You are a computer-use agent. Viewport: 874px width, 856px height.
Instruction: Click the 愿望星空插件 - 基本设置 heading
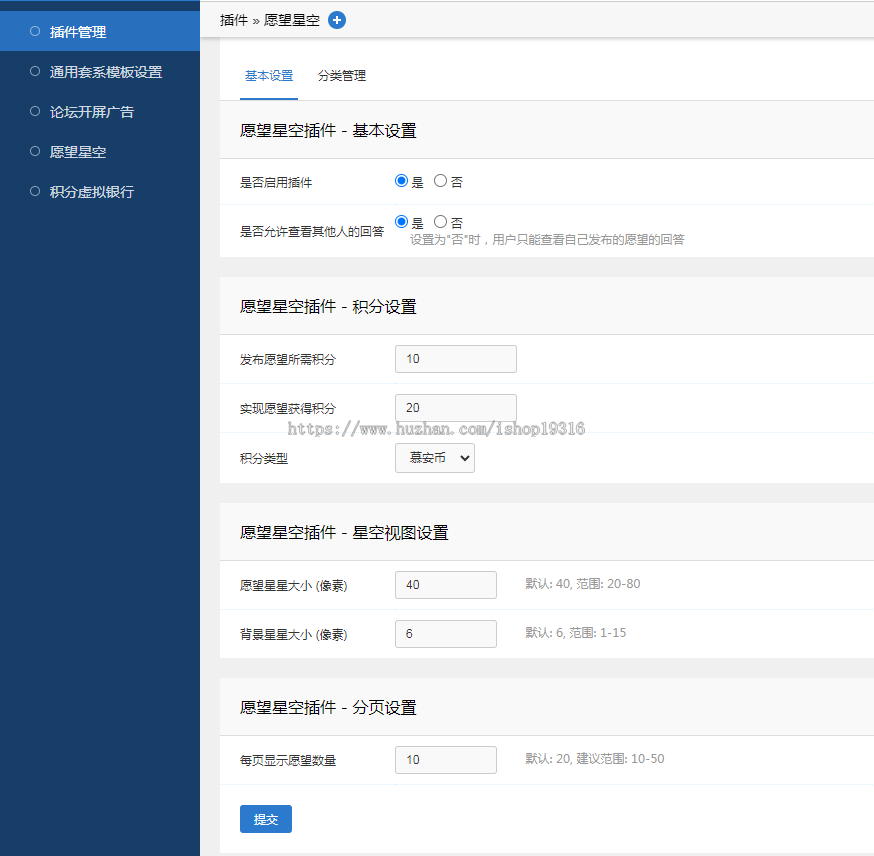tap(328, 130)
